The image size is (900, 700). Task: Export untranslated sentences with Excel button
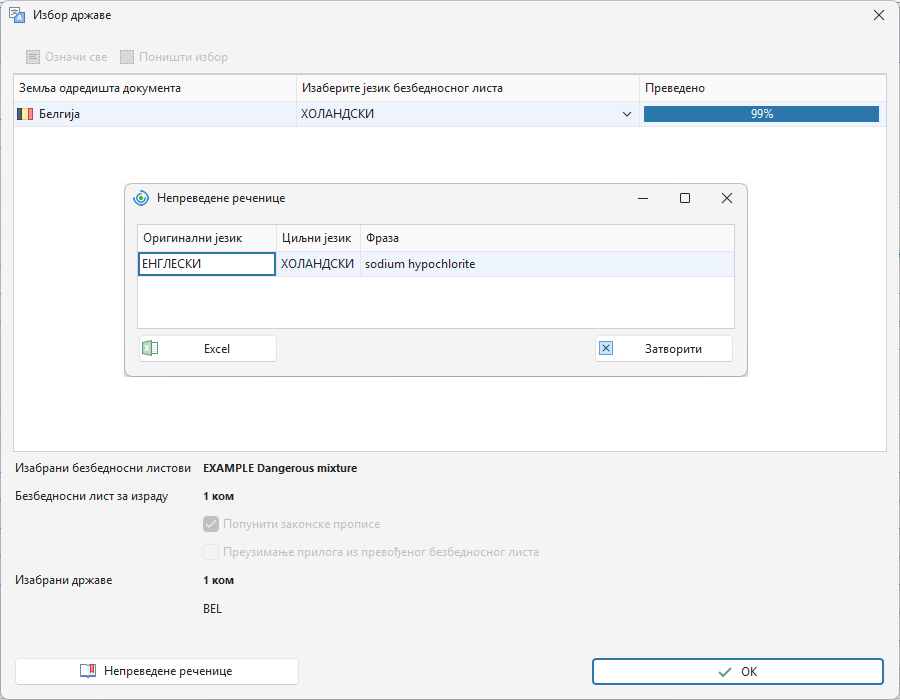(x=208, y=349)
